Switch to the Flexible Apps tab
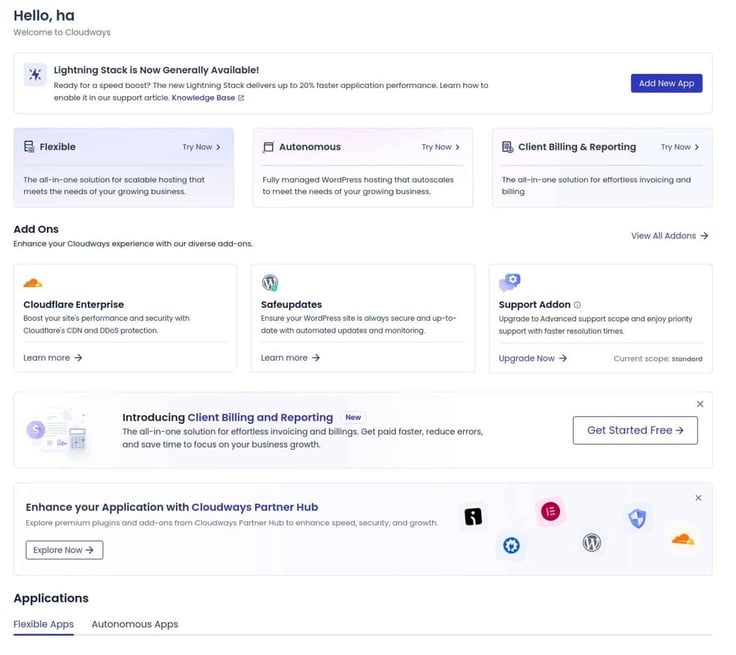 (x=44, y=624)
